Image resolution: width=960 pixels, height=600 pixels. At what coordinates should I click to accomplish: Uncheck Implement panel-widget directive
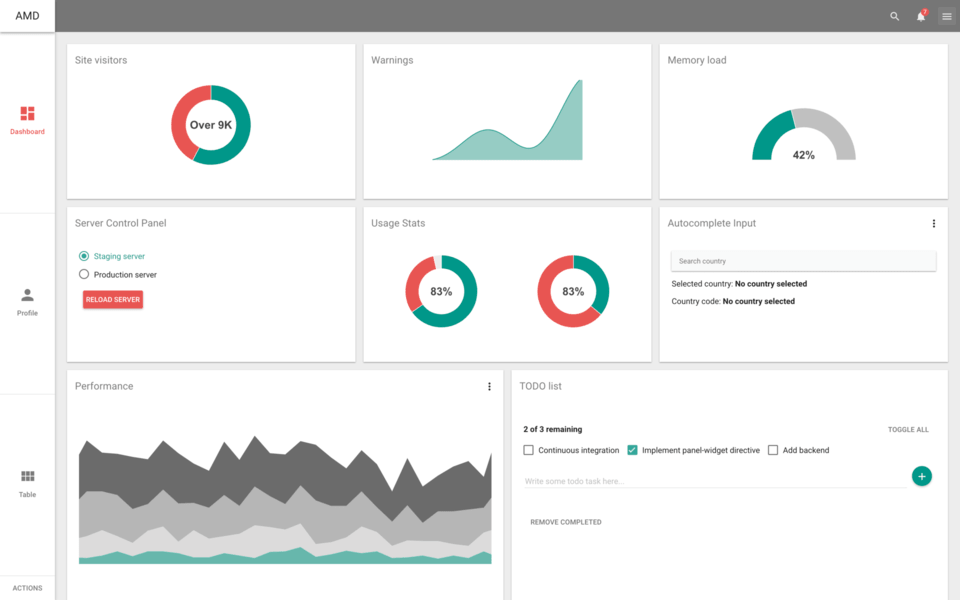(632, 450)
